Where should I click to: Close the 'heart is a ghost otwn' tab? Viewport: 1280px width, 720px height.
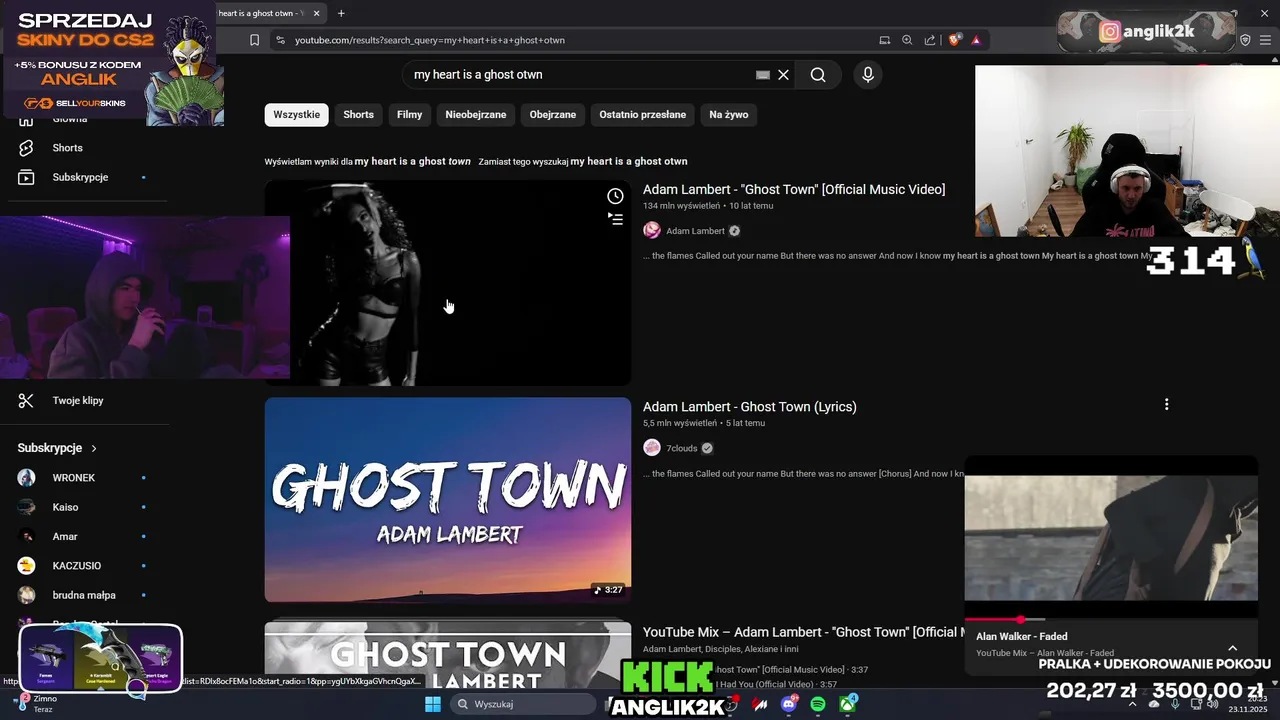pos(317,13)
